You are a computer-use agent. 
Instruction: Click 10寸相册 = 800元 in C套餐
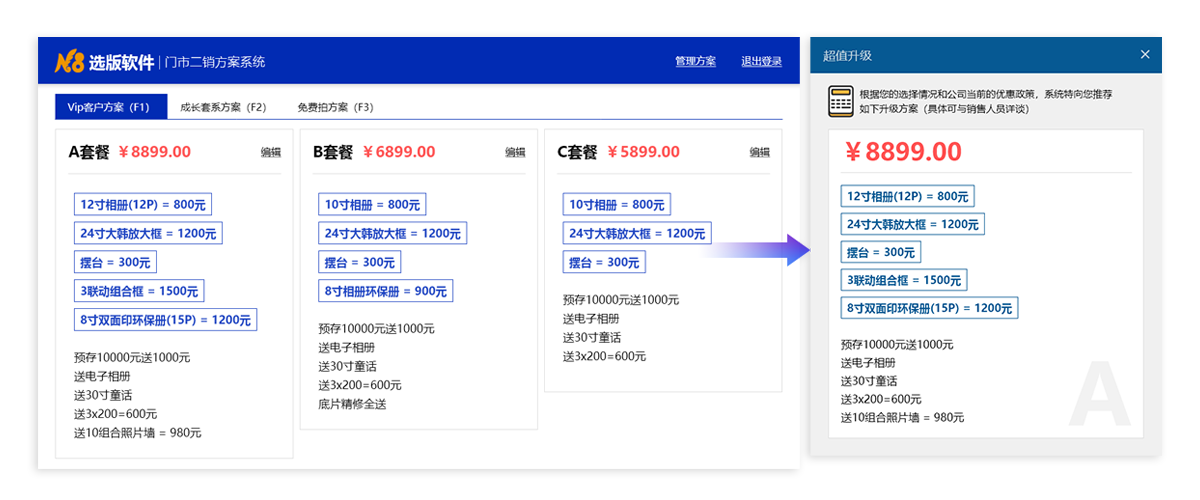point(616,204)
